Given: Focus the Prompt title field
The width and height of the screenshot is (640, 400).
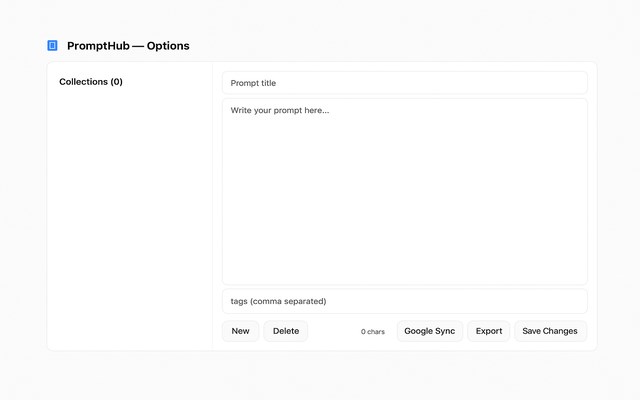Looking at the screenshot, I should [x=404, y=83].
